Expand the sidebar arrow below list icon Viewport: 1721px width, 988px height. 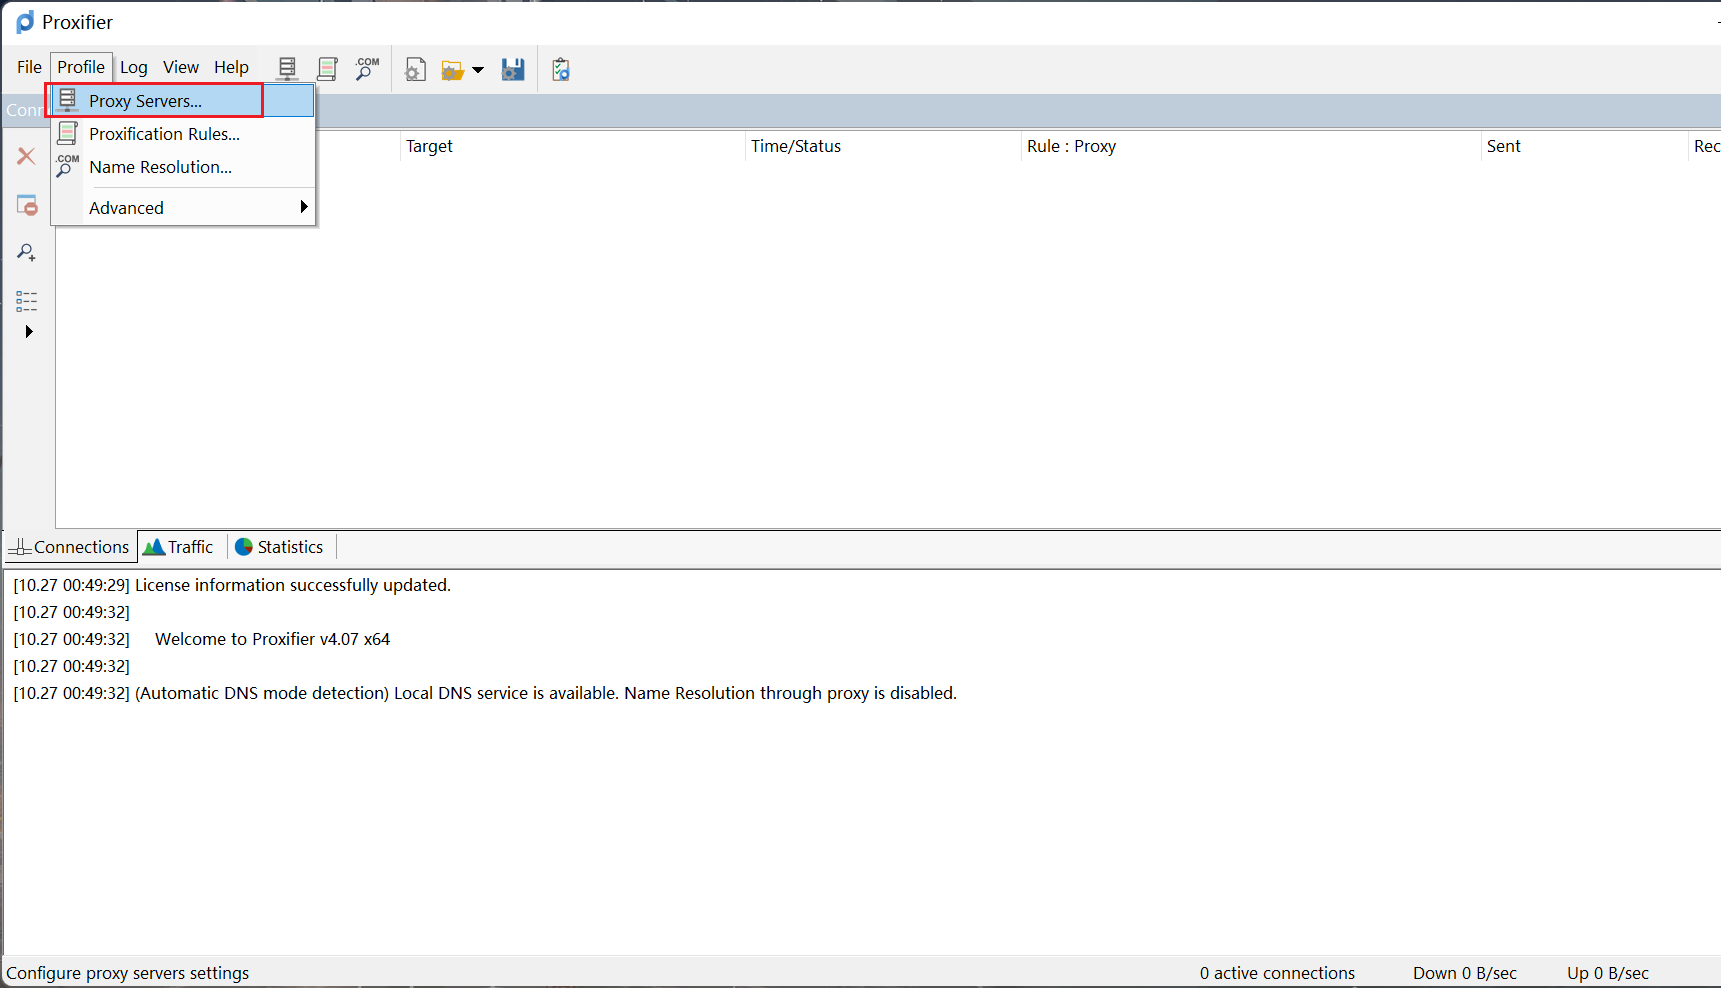29,331
